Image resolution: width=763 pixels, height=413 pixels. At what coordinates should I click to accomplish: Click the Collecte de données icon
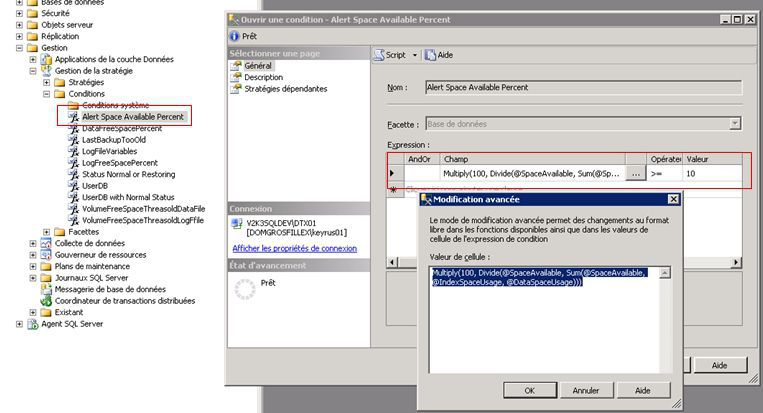[x=46, y=243]
